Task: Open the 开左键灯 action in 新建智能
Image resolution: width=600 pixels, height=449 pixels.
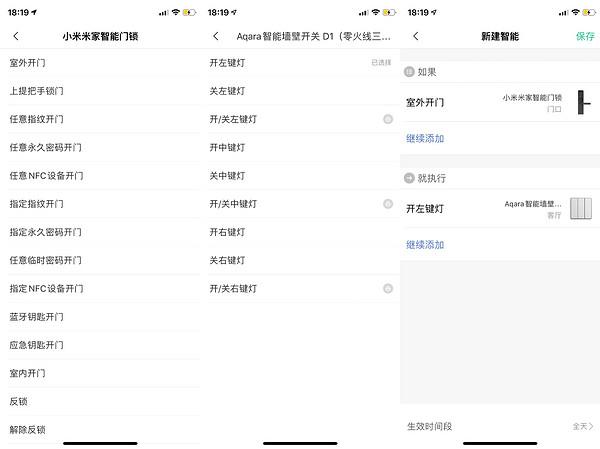Action: pos(500,209)
